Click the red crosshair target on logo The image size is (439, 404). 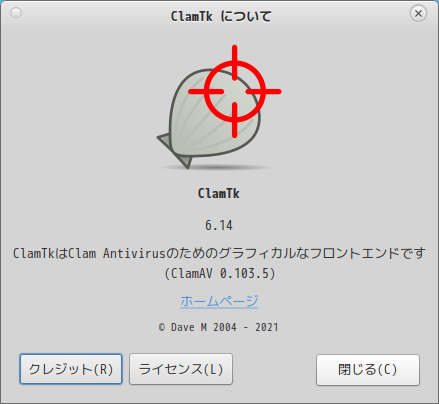click(x=235, y=91)
